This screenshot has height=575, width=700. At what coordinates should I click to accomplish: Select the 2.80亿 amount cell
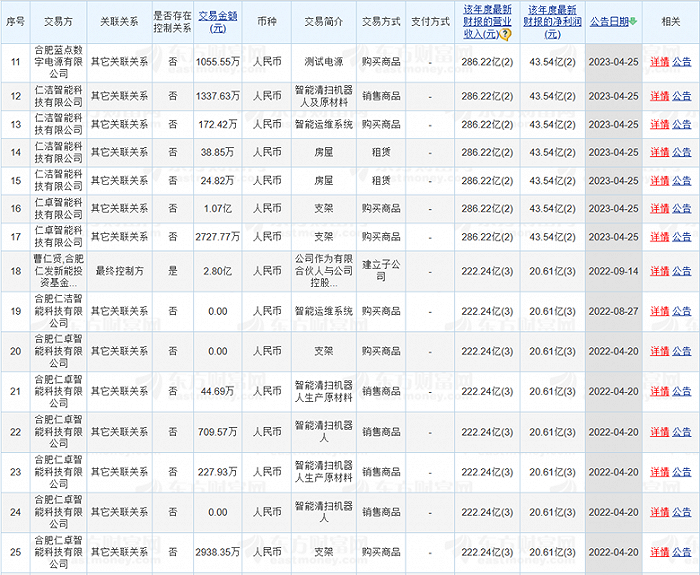point(218,271)
